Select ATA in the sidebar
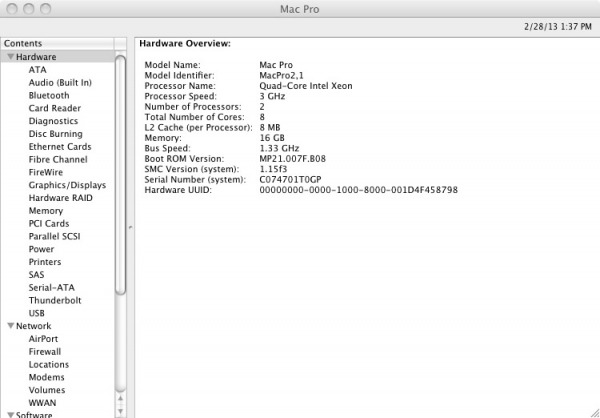This screenshot has height=418, width=600. coord(38,70)
